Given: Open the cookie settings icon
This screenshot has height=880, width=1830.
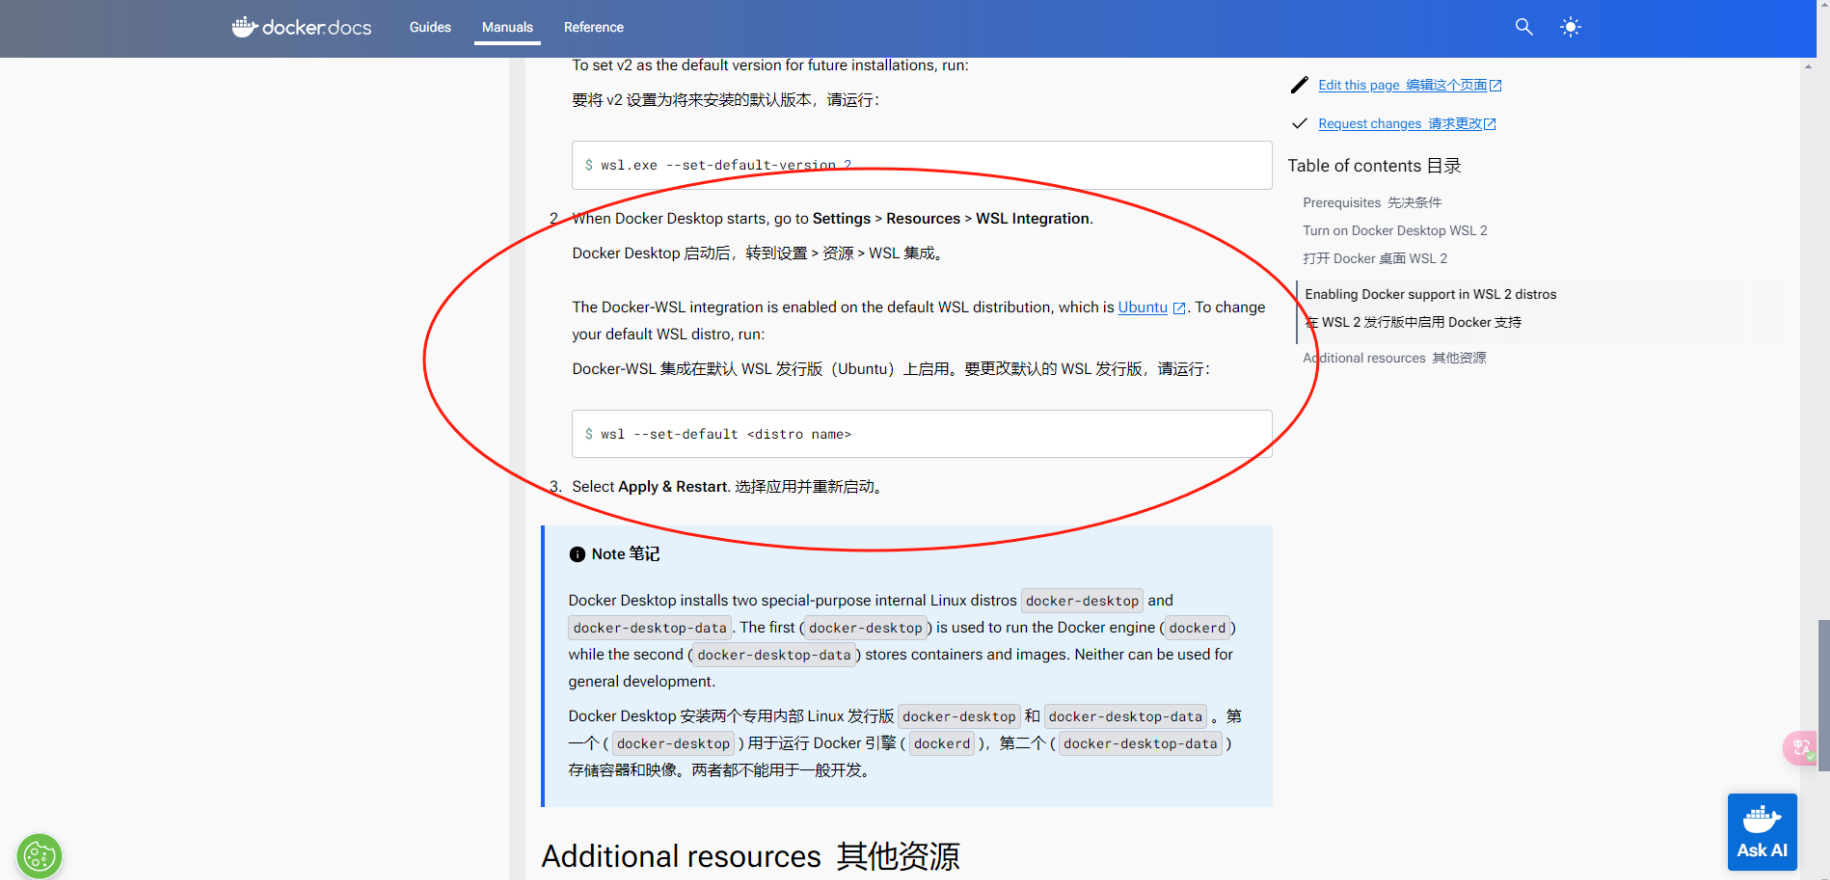Looking at the screenshot, I should pyautogui.click(x=39, y=856).
